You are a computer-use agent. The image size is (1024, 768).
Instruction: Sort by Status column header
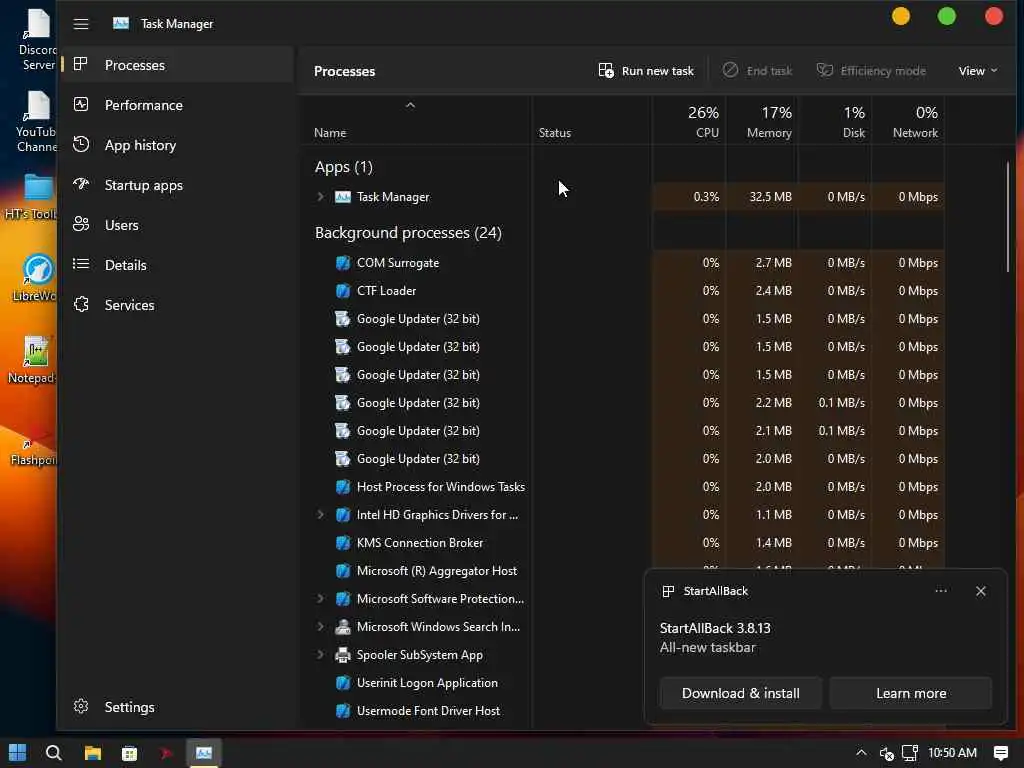pyautogui.click(x=592, y=121)
